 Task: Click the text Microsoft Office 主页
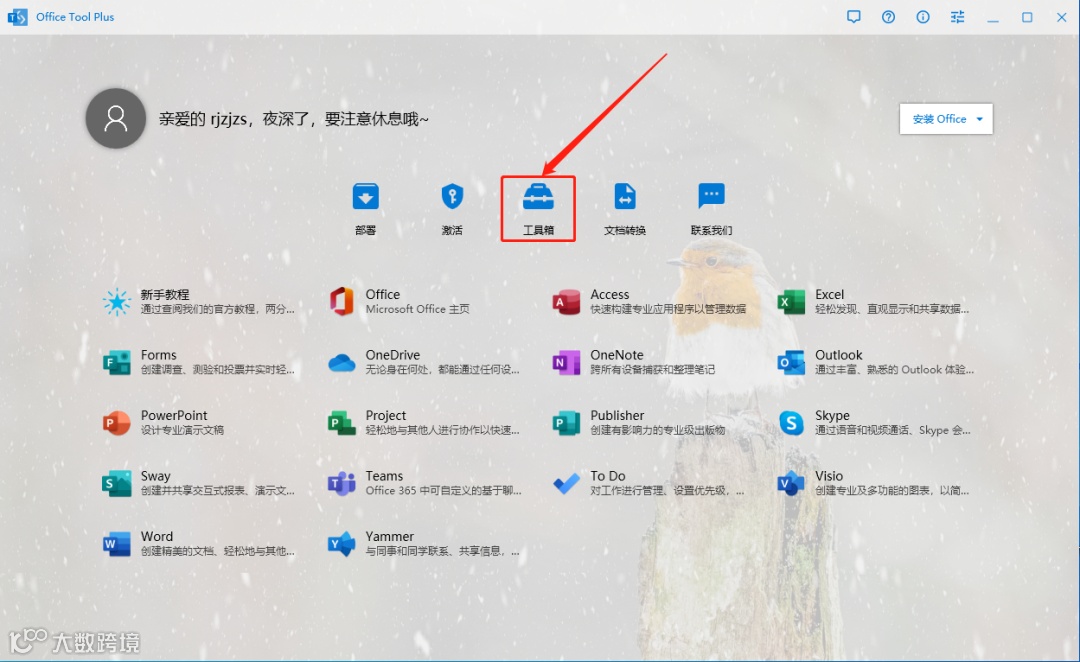click(417, 309)
